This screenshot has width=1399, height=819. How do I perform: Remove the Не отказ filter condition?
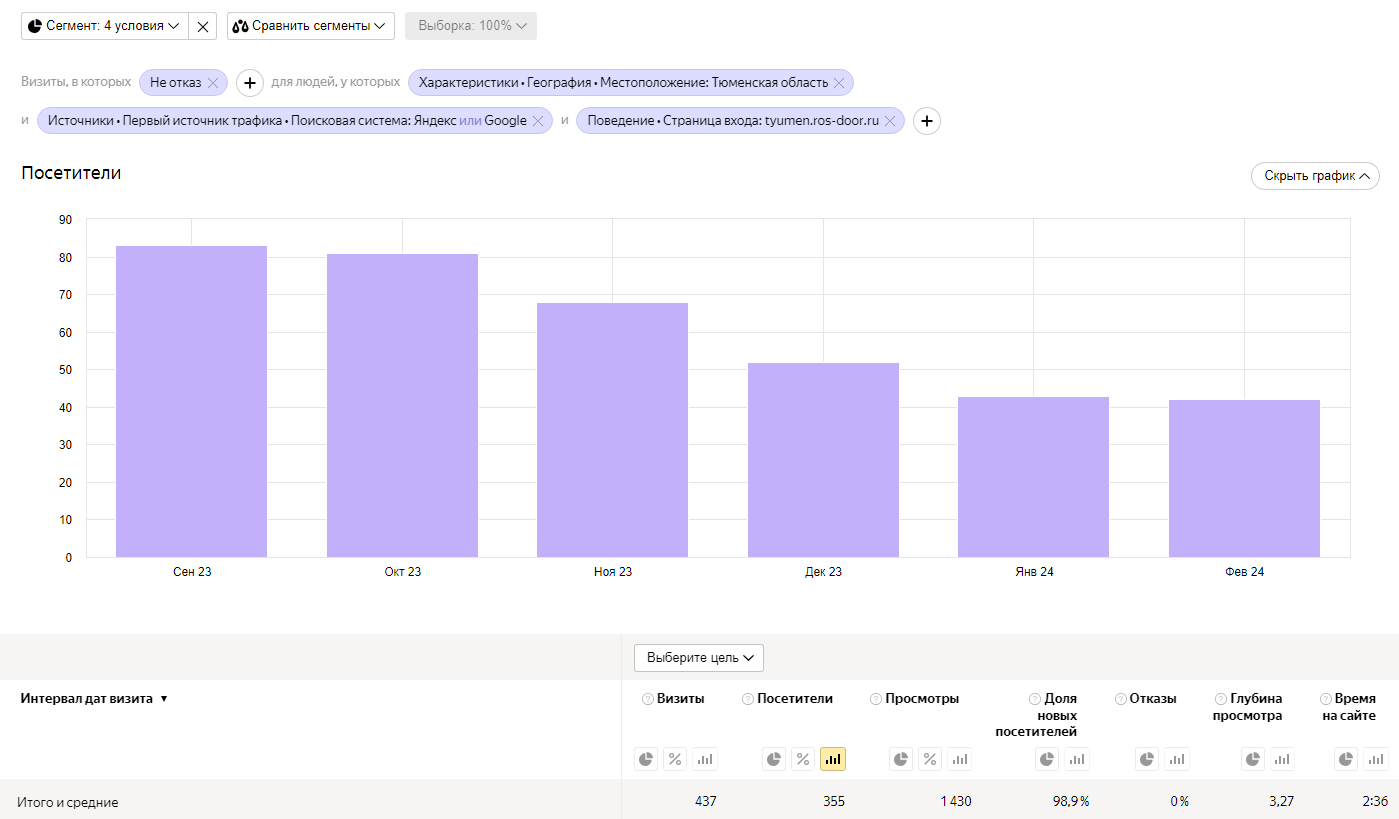(x=212, y=83)
